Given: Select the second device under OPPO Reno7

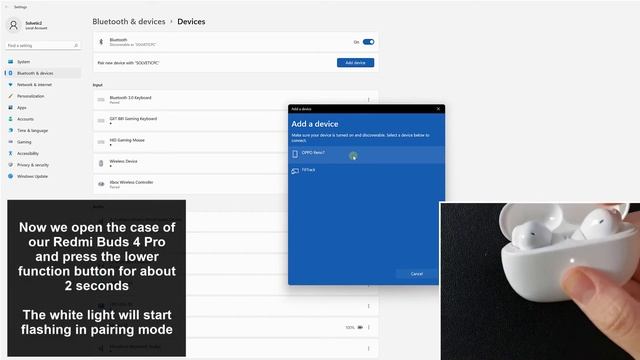Looking at the screenshot, I should pos(366,171).
